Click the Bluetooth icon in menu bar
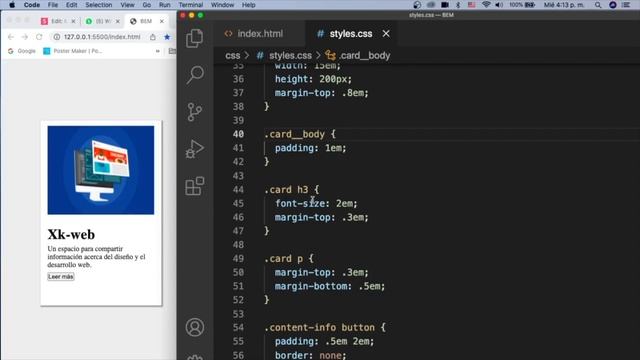 [458, 5]
